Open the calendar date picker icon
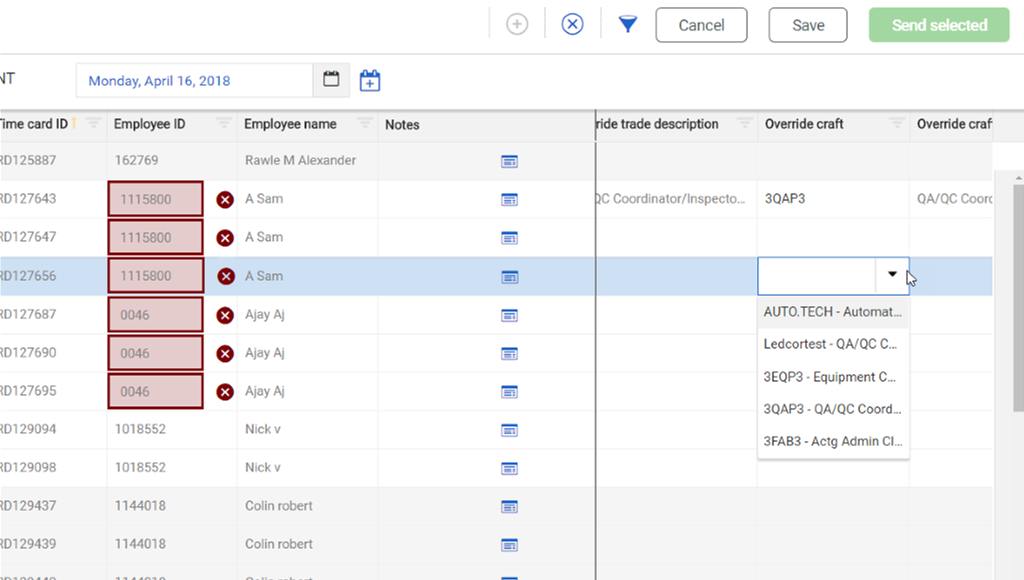The height and width of the screenshot is (580, 1024). [x=331, y=80]
